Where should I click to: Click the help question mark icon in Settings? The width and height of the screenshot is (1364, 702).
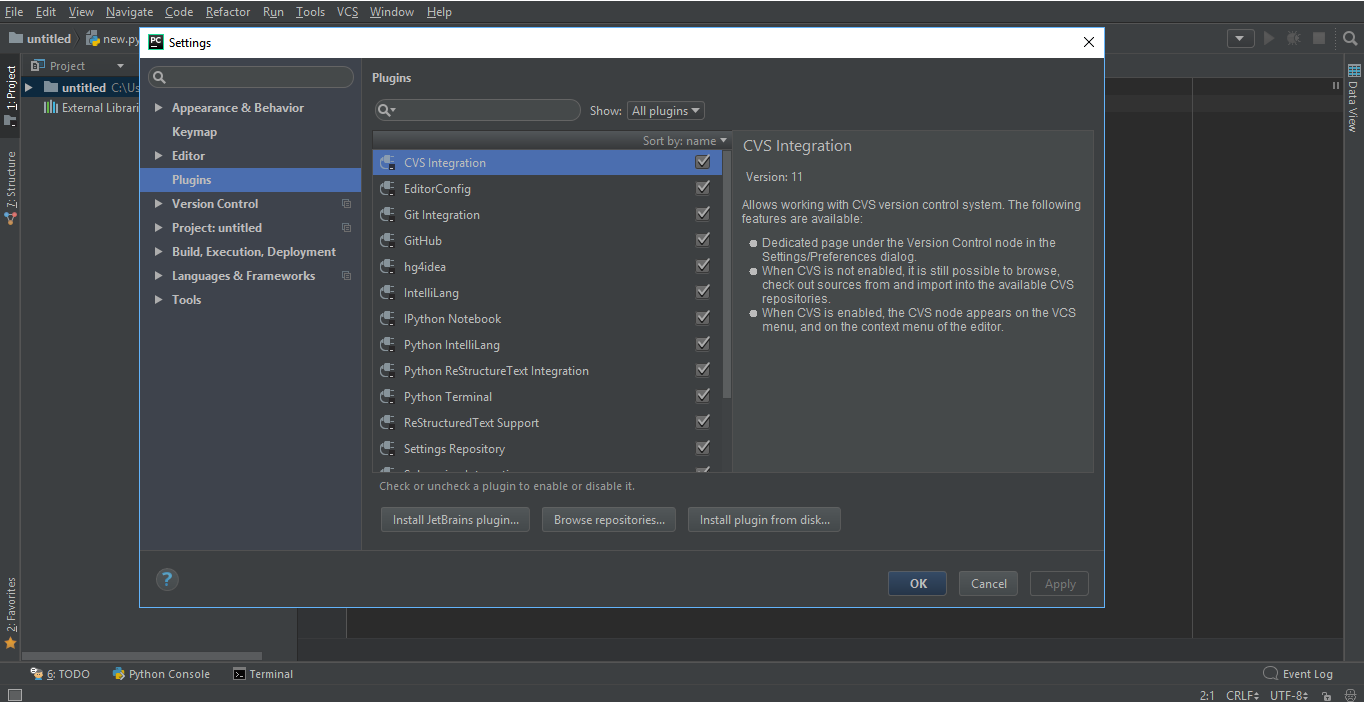point(166,579)
